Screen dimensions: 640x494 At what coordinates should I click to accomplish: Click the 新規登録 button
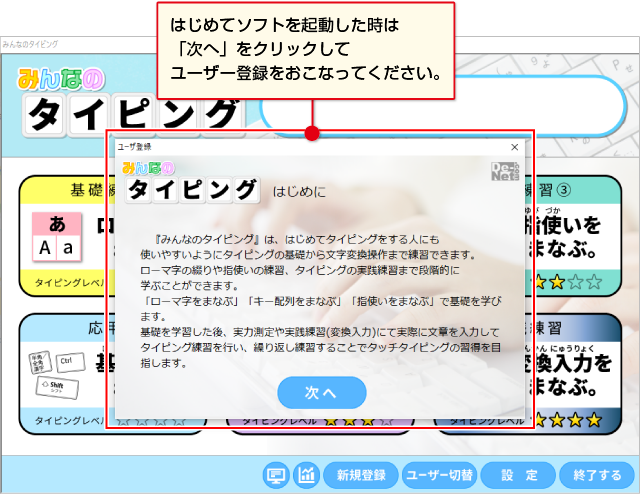point(361,475)
